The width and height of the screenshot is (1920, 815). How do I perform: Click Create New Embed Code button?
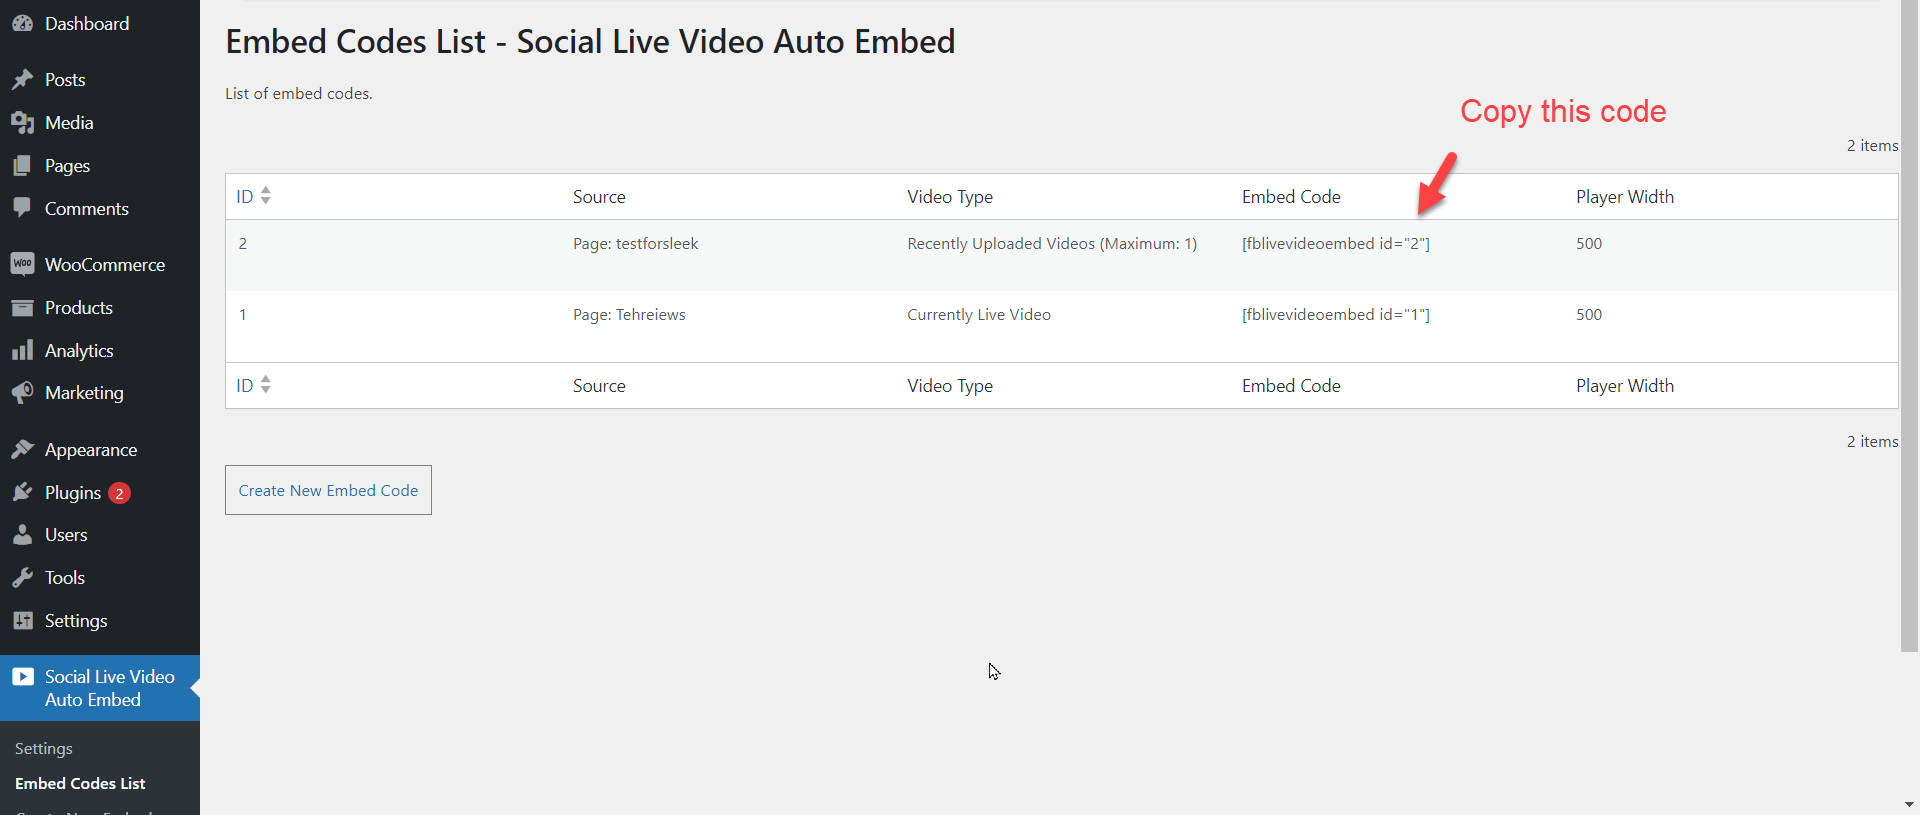(328, 490)
